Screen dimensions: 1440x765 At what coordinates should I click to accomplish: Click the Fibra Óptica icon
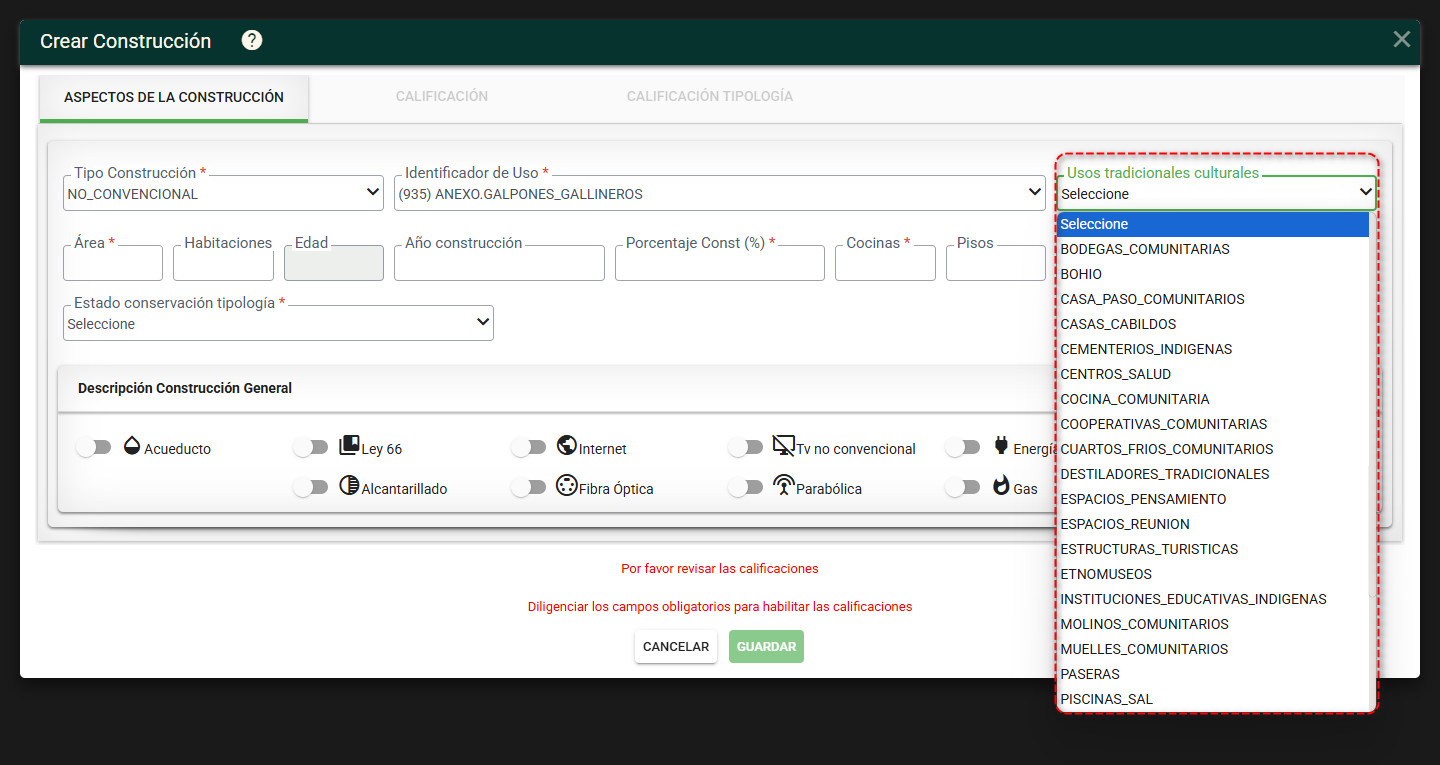[x=567, y=486]
